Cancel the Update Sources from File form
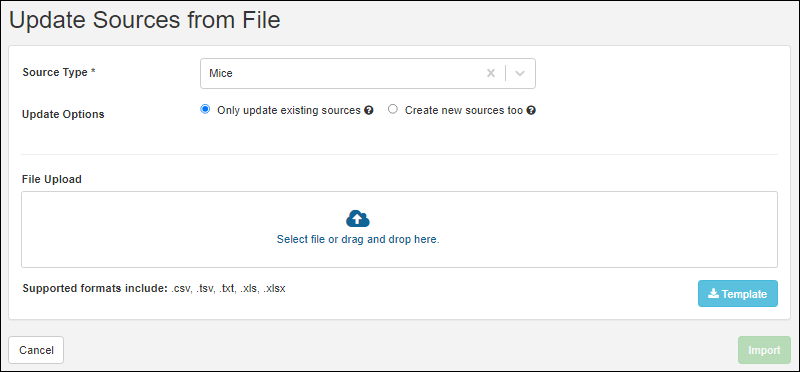Viewport: 800px width, 372px height. tap(36, 350)
